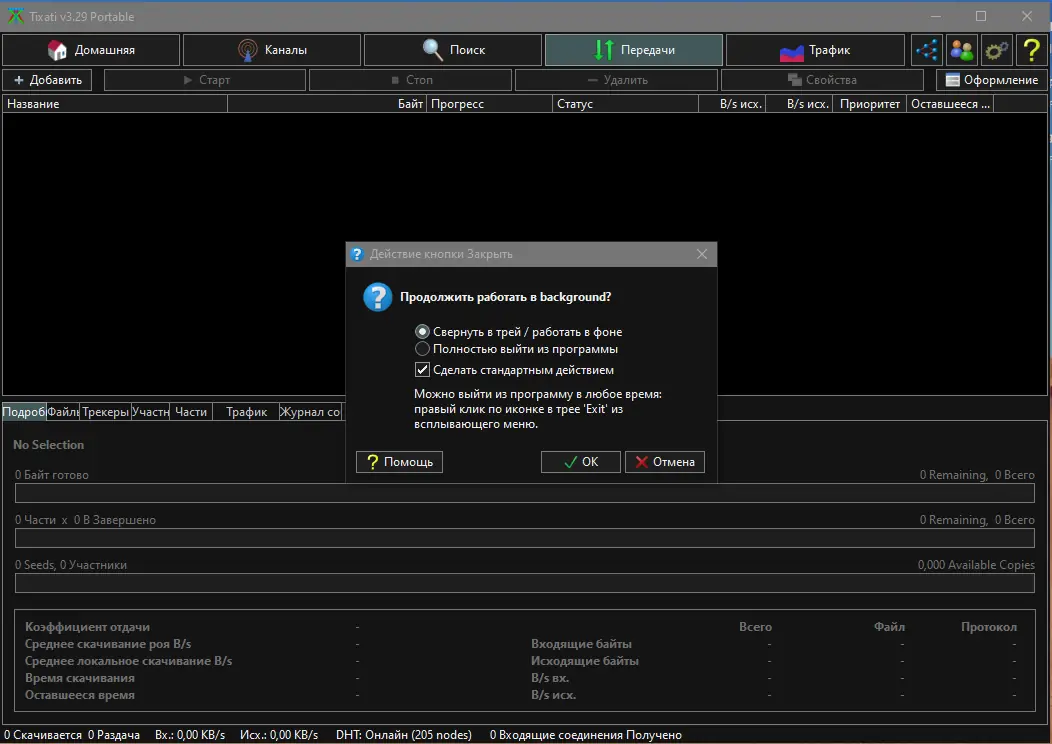Image resolution: width=1052 pixels, height=744 pixels.
Task: Confirm the dialog with OK
Action: 580,462
